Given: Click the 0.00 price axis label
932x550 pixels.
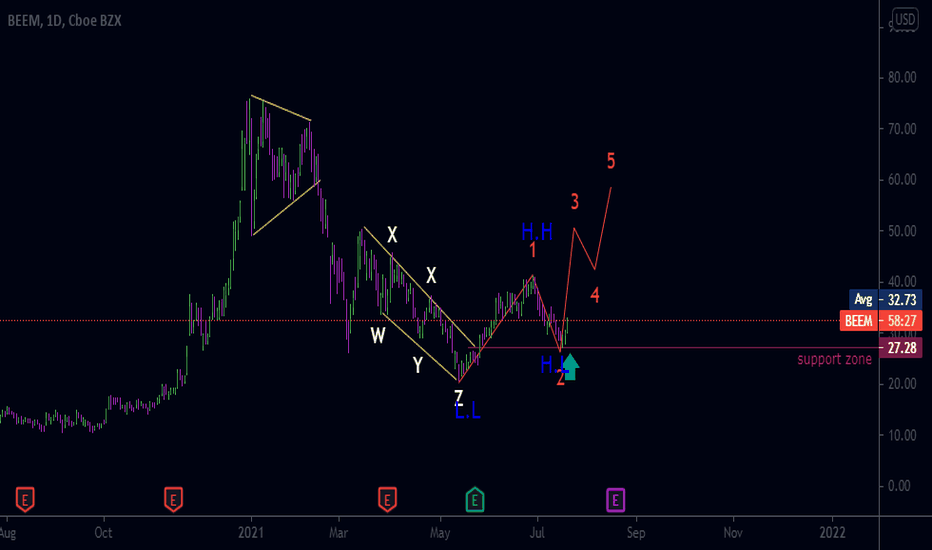Looking at the screenshot, I should pos(899,486).
